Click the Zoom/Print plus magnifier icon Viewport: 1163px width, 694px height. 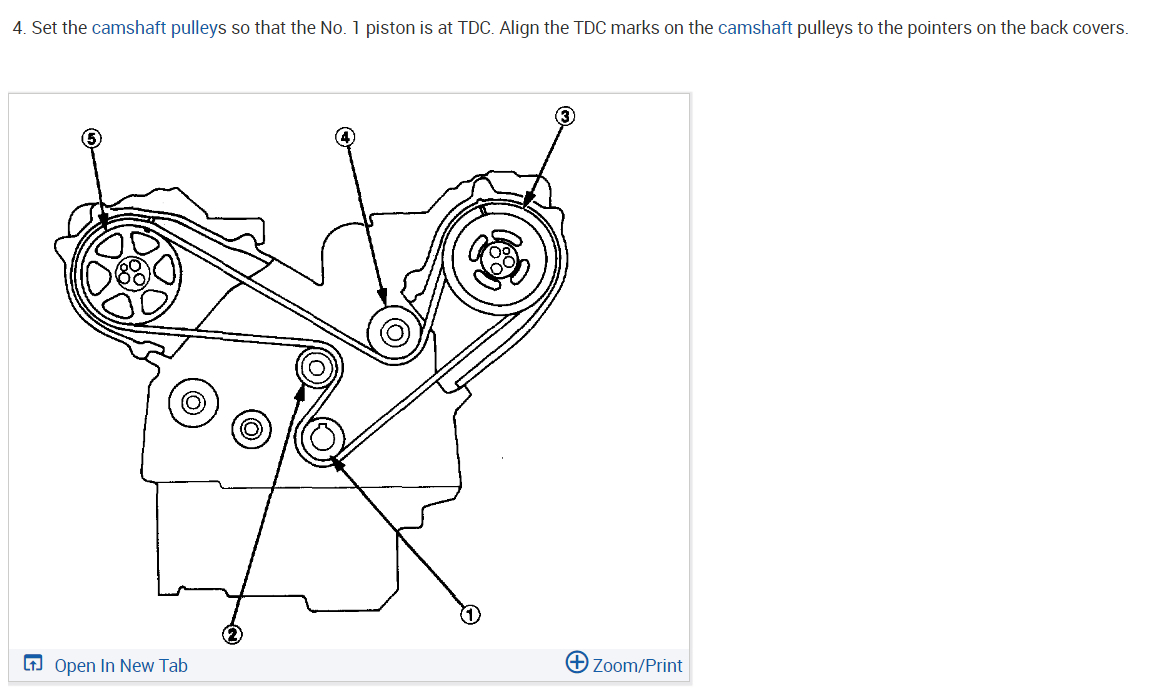pyautogui.click(x=576, y=662)
